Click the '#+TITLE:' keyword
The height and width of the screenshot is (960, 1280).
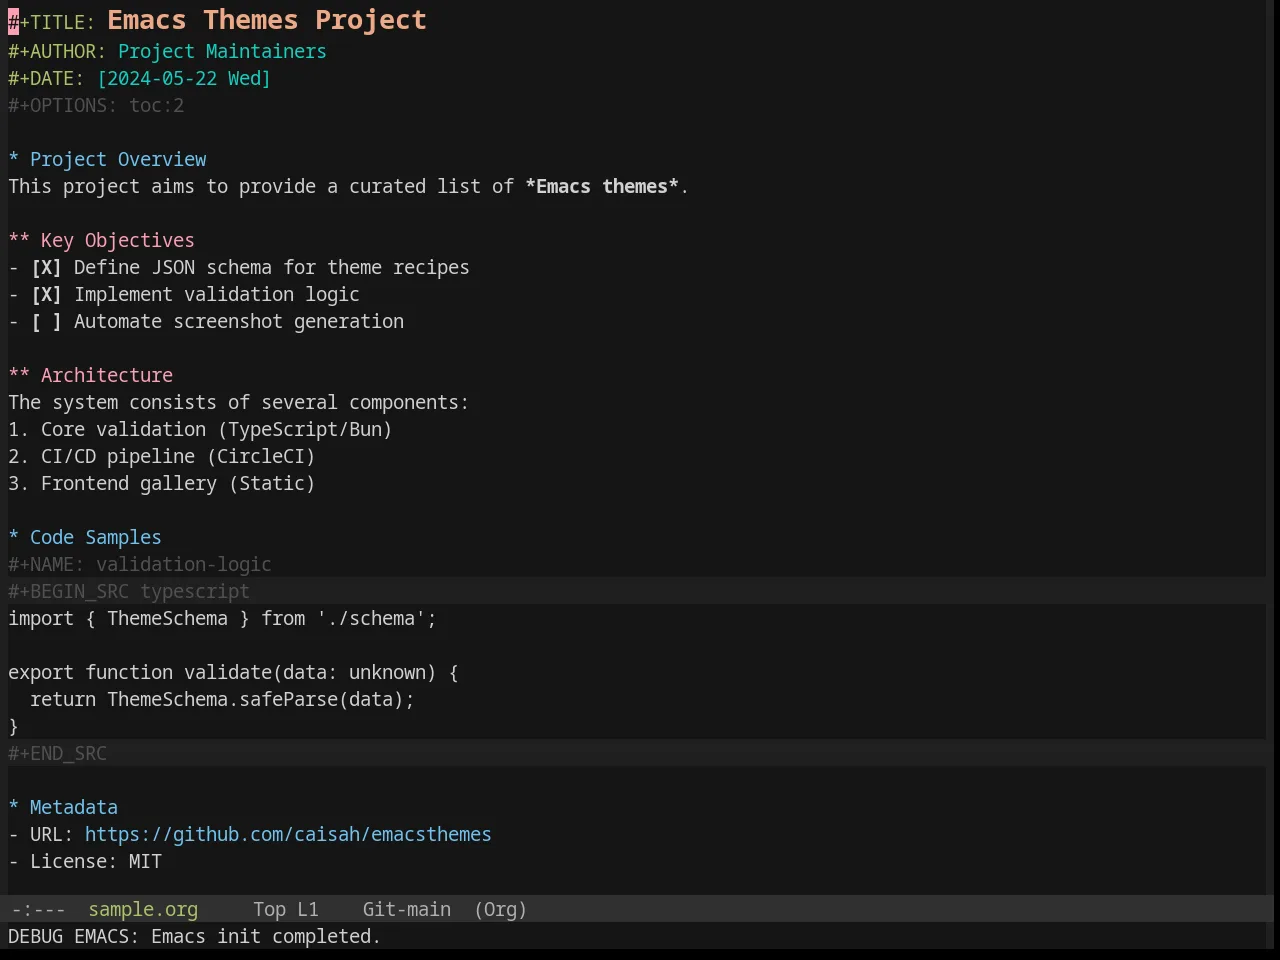click(52, 22)
